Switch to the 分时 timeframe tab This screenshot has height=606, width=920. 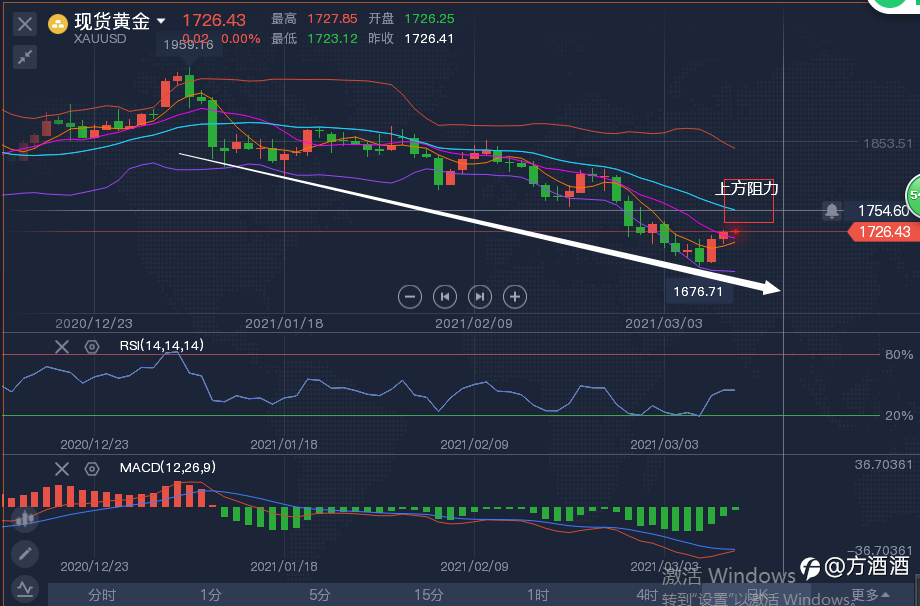[x=102, y=595]
